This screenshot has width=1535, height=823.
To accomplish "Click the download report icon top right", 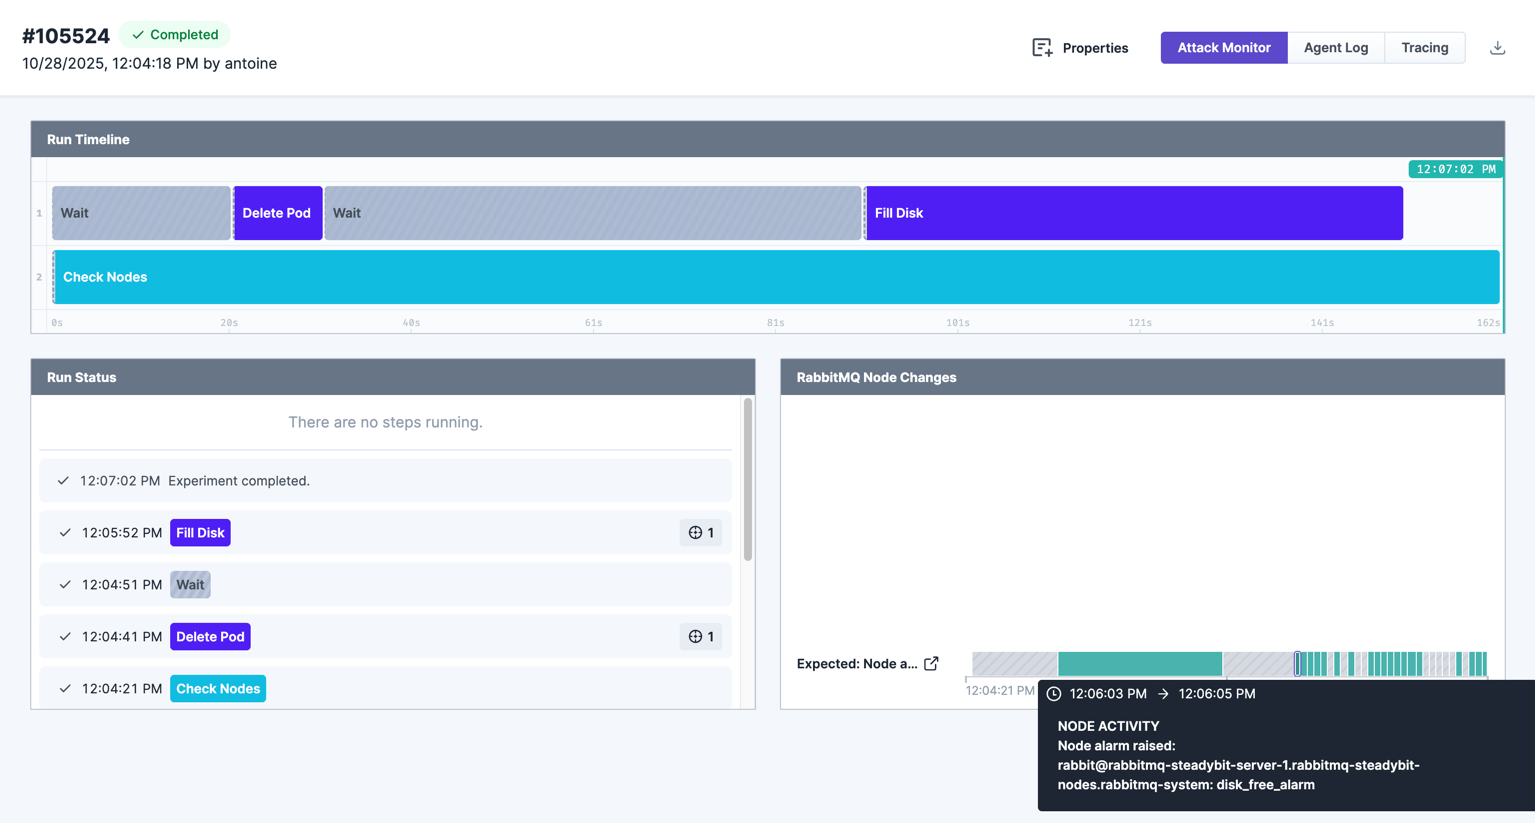I will coord(1497,47).
